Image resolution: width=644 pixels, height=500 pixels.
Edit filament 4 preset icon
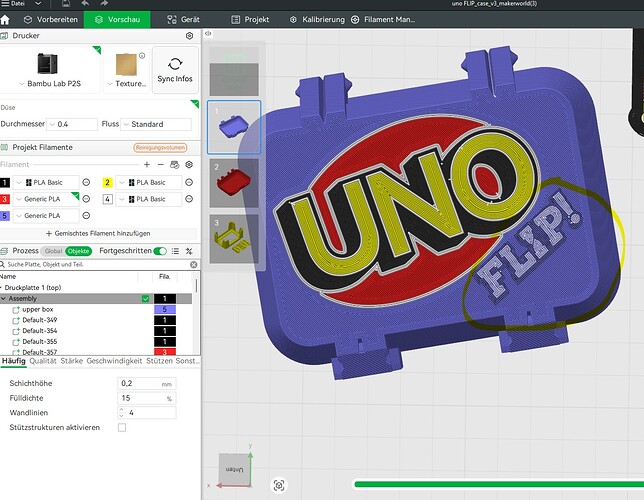point(189,199)
